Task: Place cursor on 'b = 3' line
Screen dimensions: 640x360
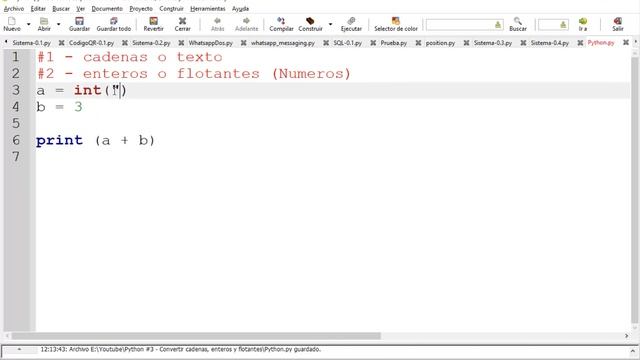Action: pyautogui.click(x=59, y=107)
